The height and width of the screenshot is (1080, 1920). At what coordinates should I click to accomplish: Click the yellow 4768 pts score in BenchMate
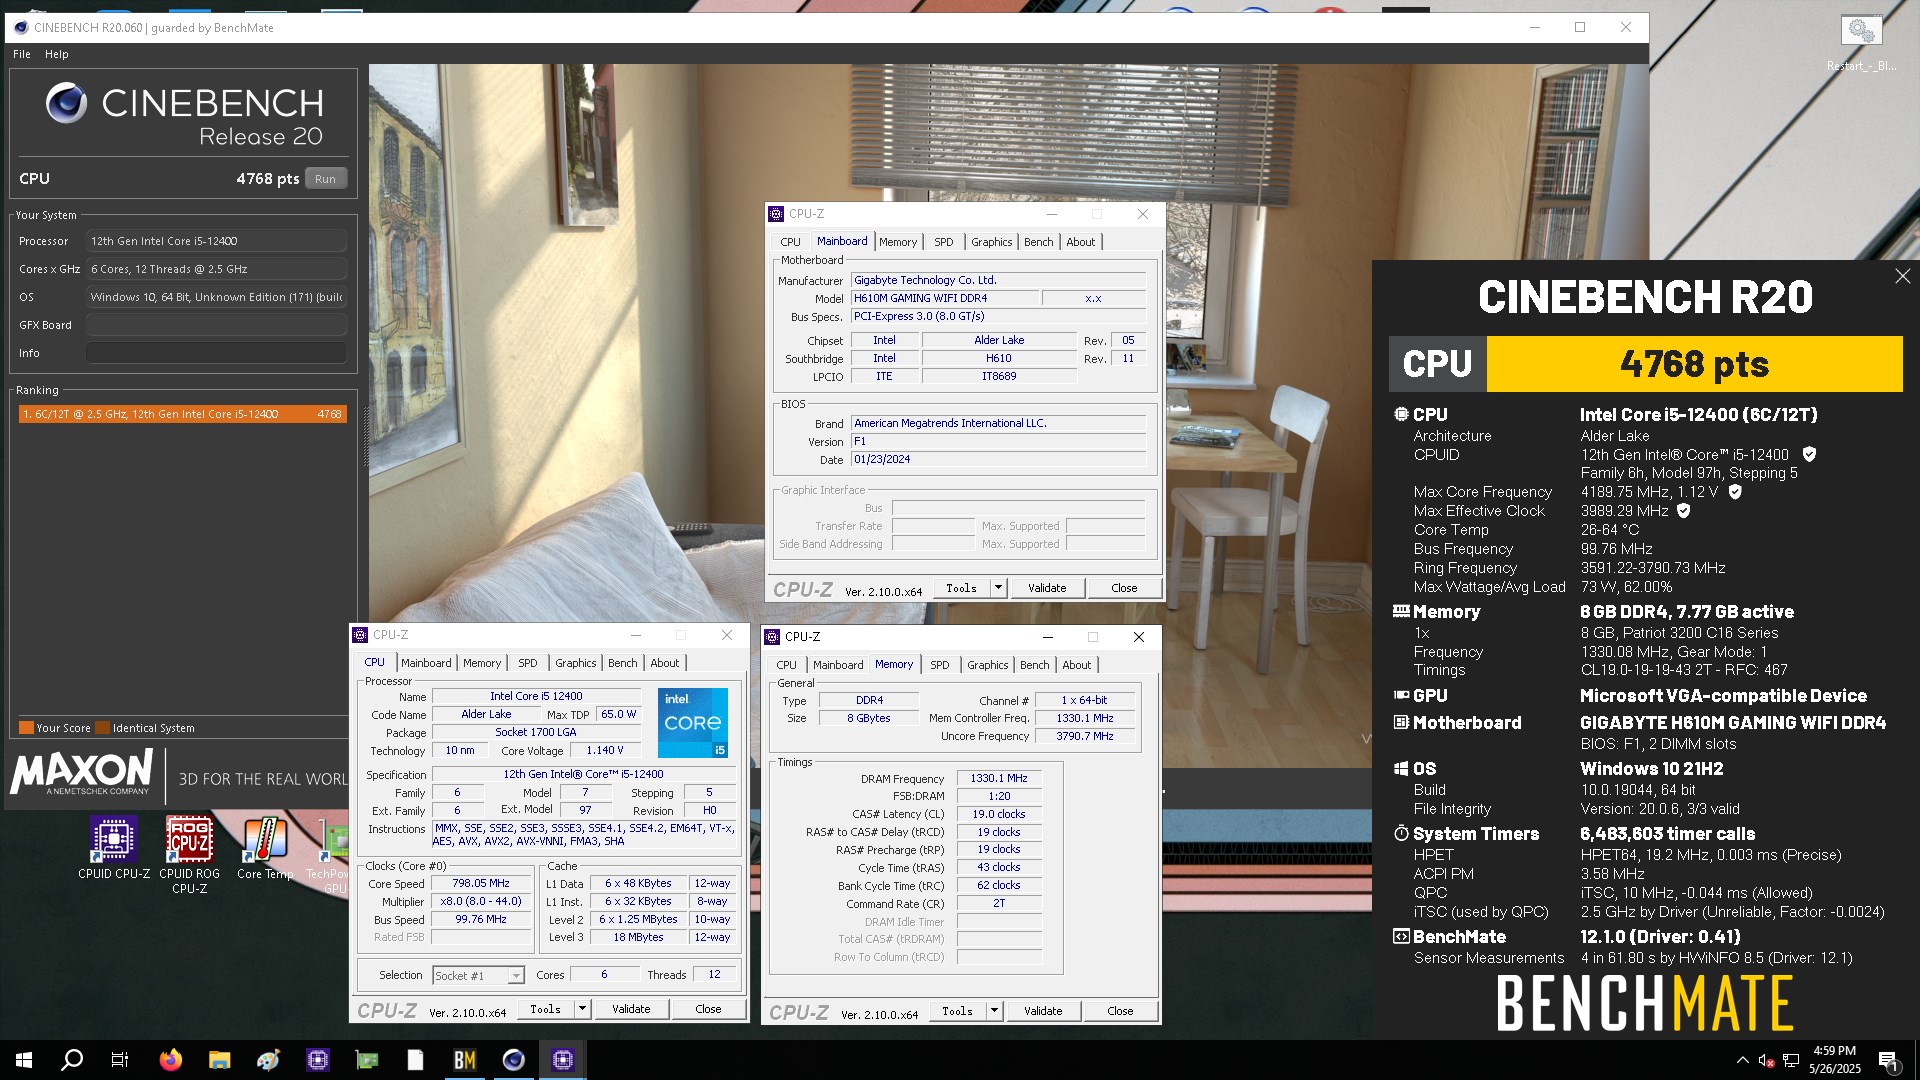[x=1694, y=364]
